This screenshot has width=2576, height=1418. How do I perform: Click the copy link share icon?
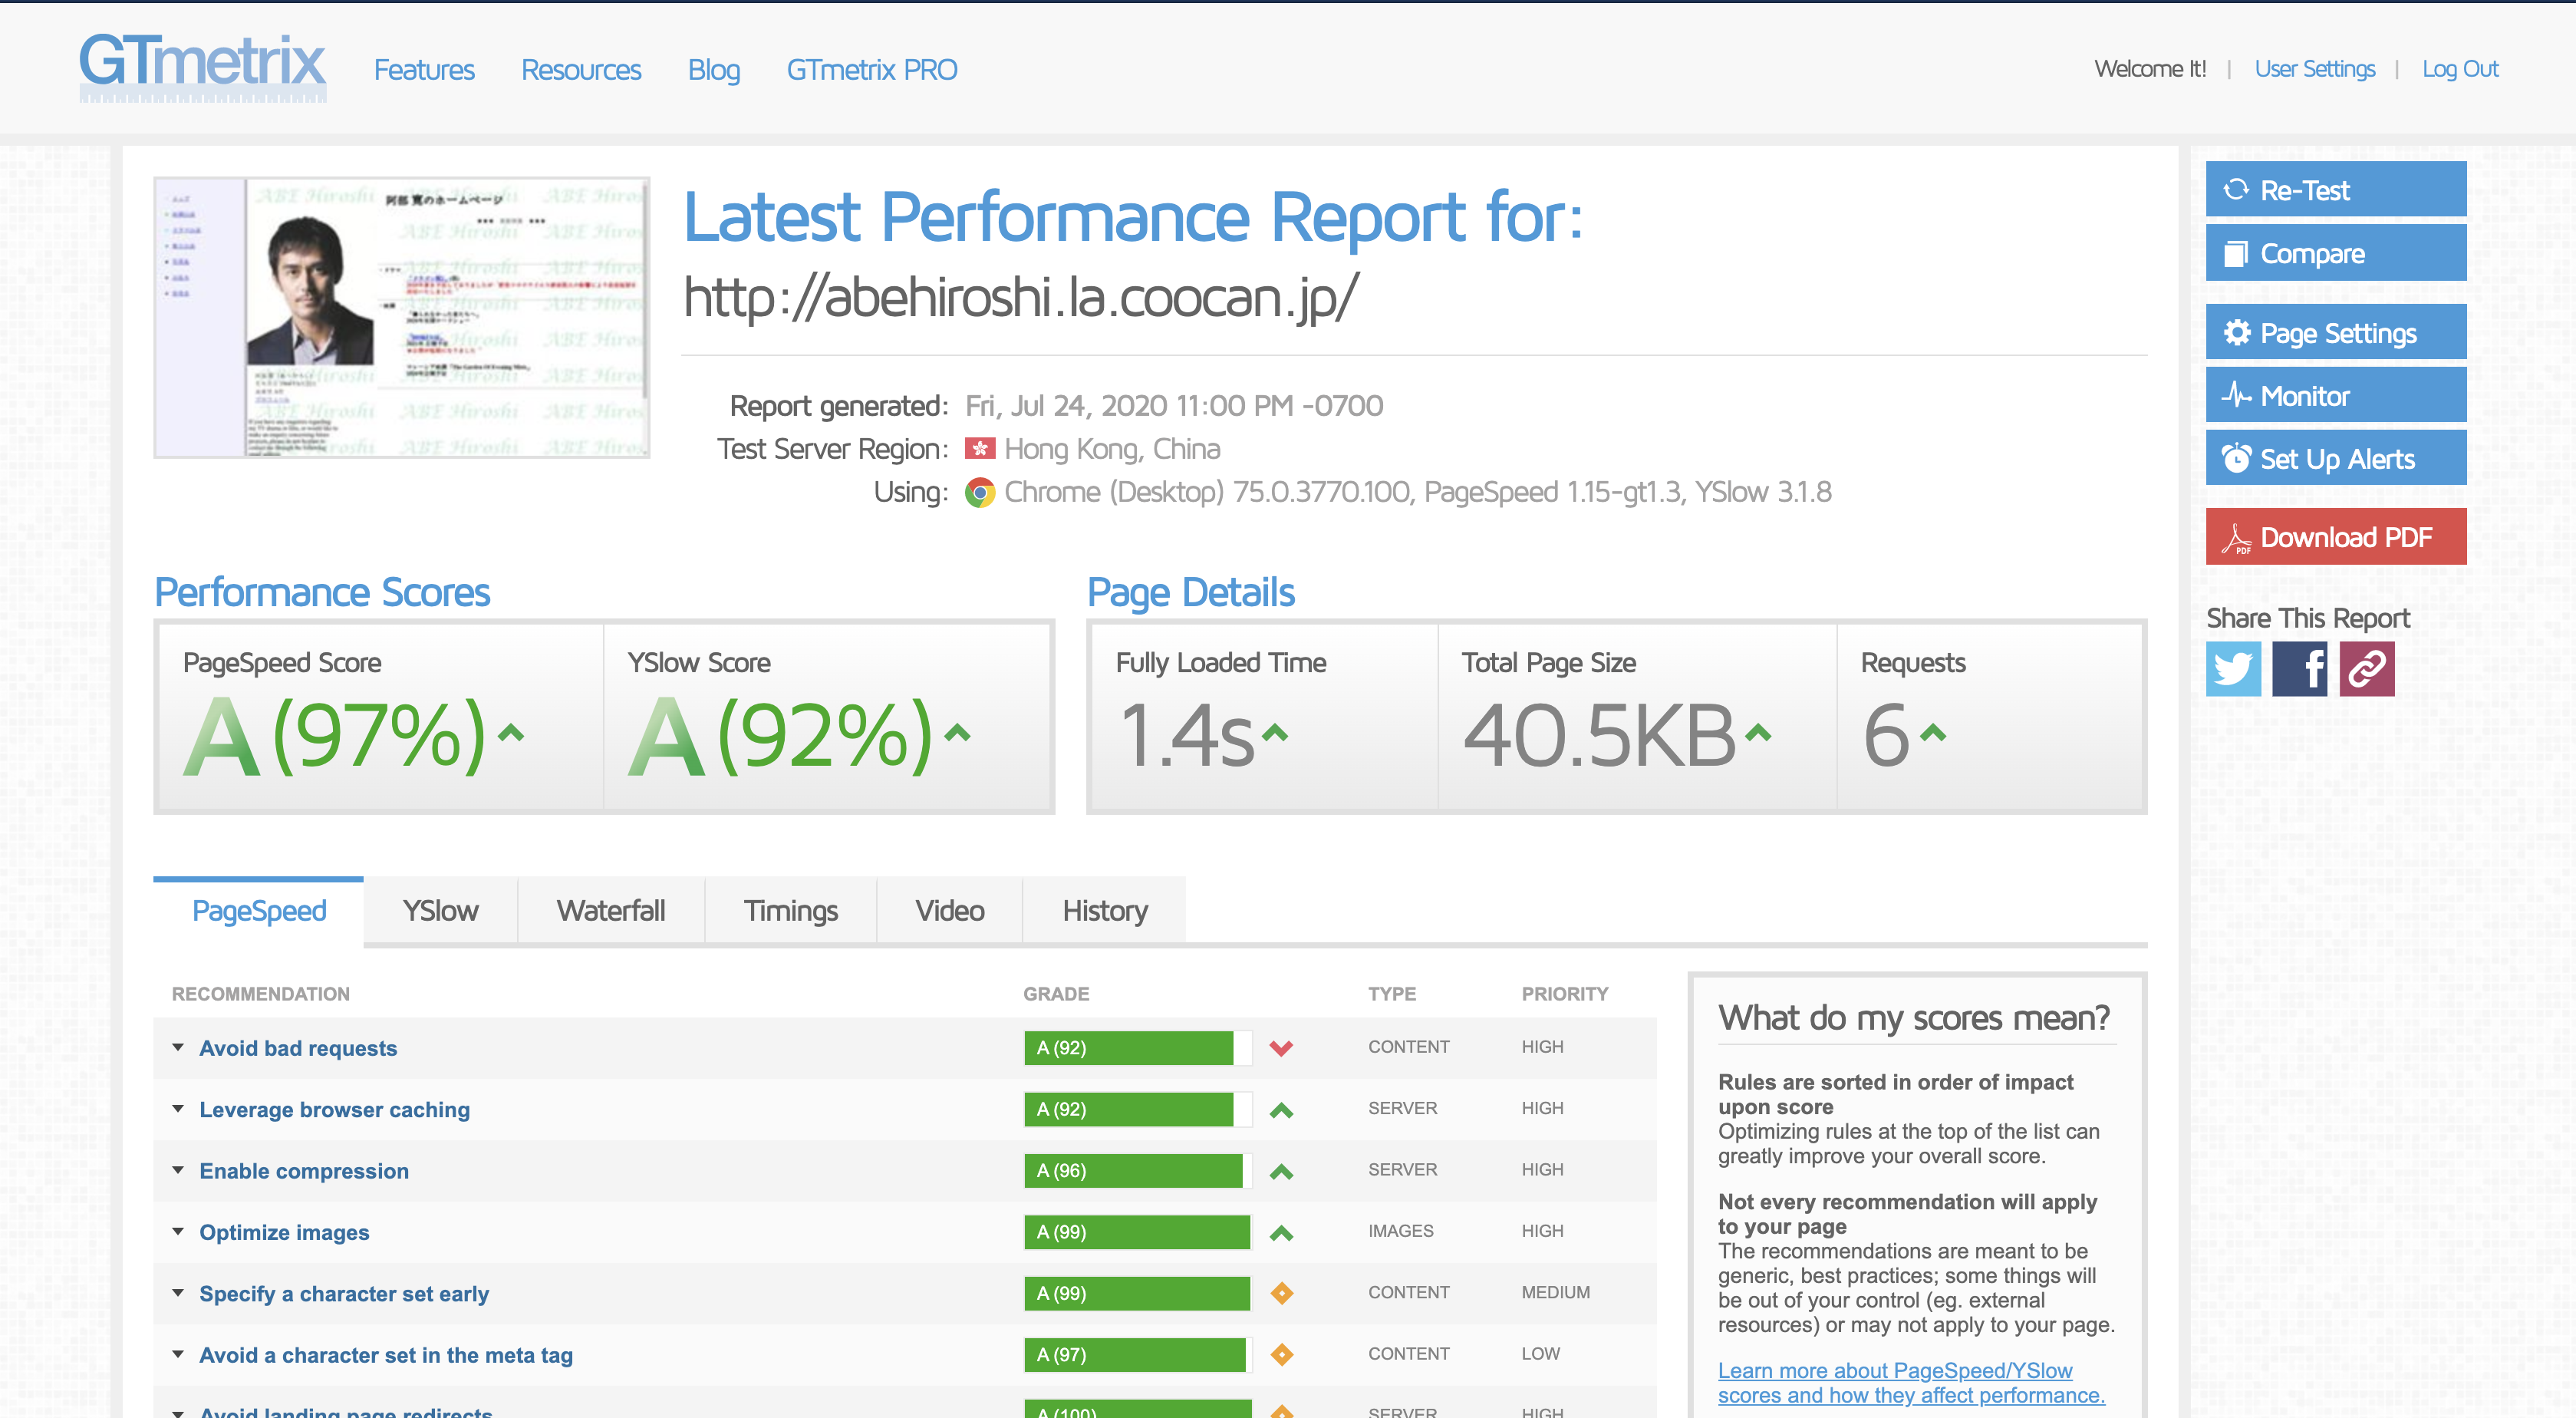click(x=2366, y=669)
